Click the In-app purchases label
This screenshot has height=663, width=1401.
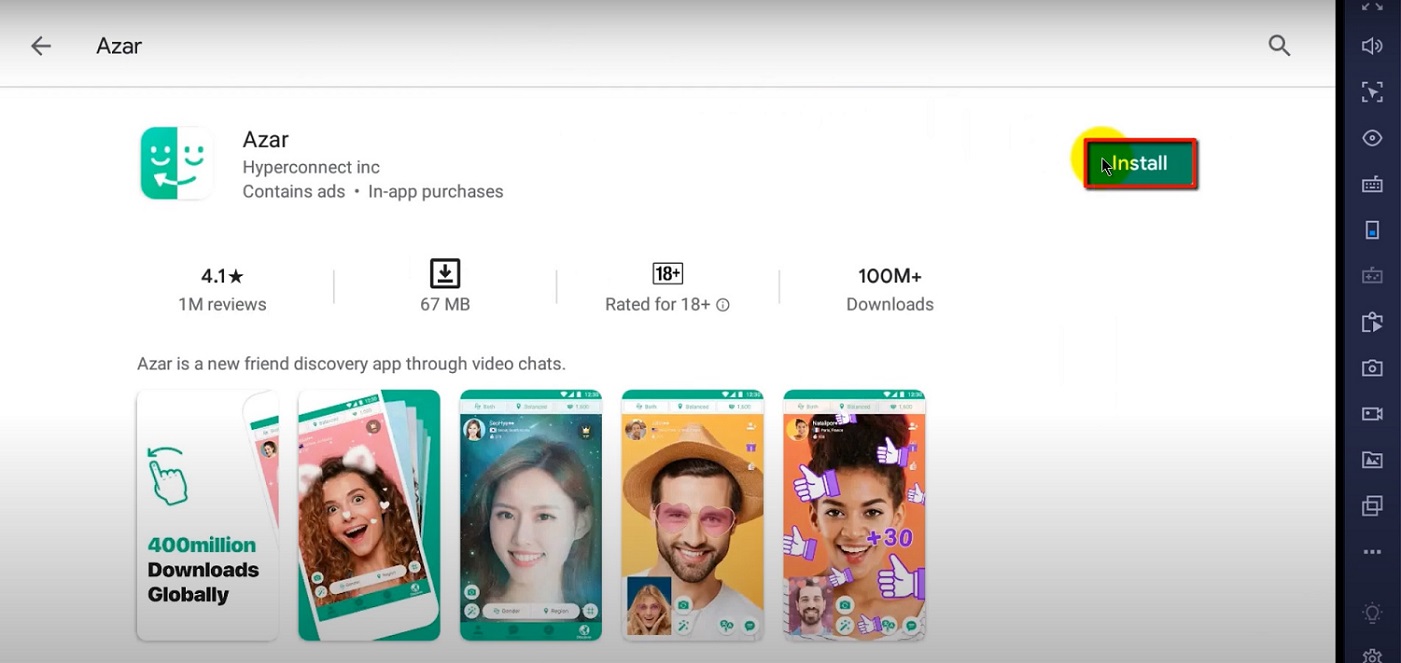tap(435, 191)
